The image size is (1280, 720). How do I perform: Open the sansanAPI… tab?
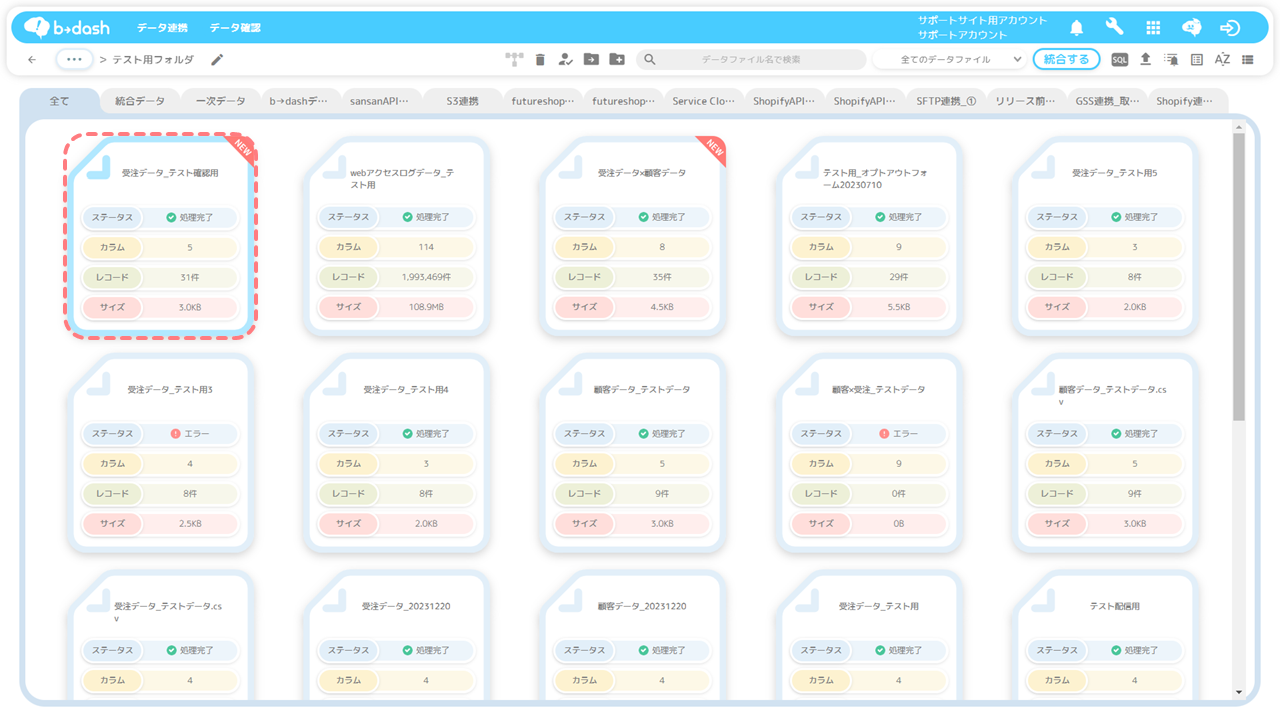pos(380,101)
